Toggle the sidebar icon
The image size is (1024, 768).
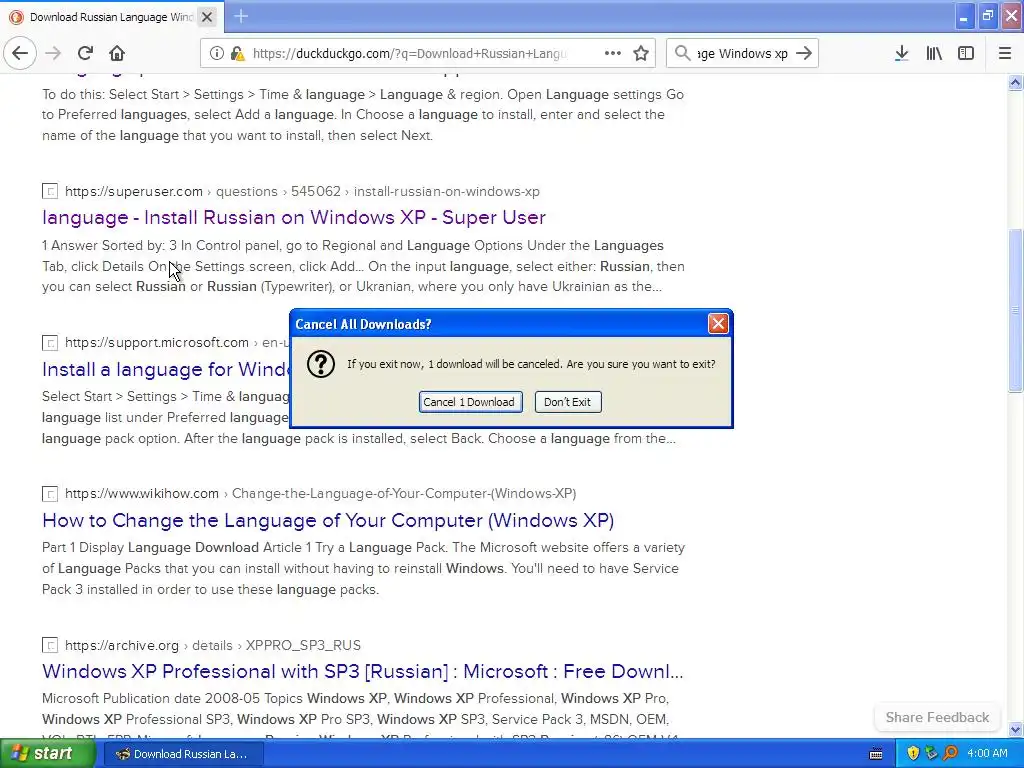pyautogui.click(x=966, y=53)
